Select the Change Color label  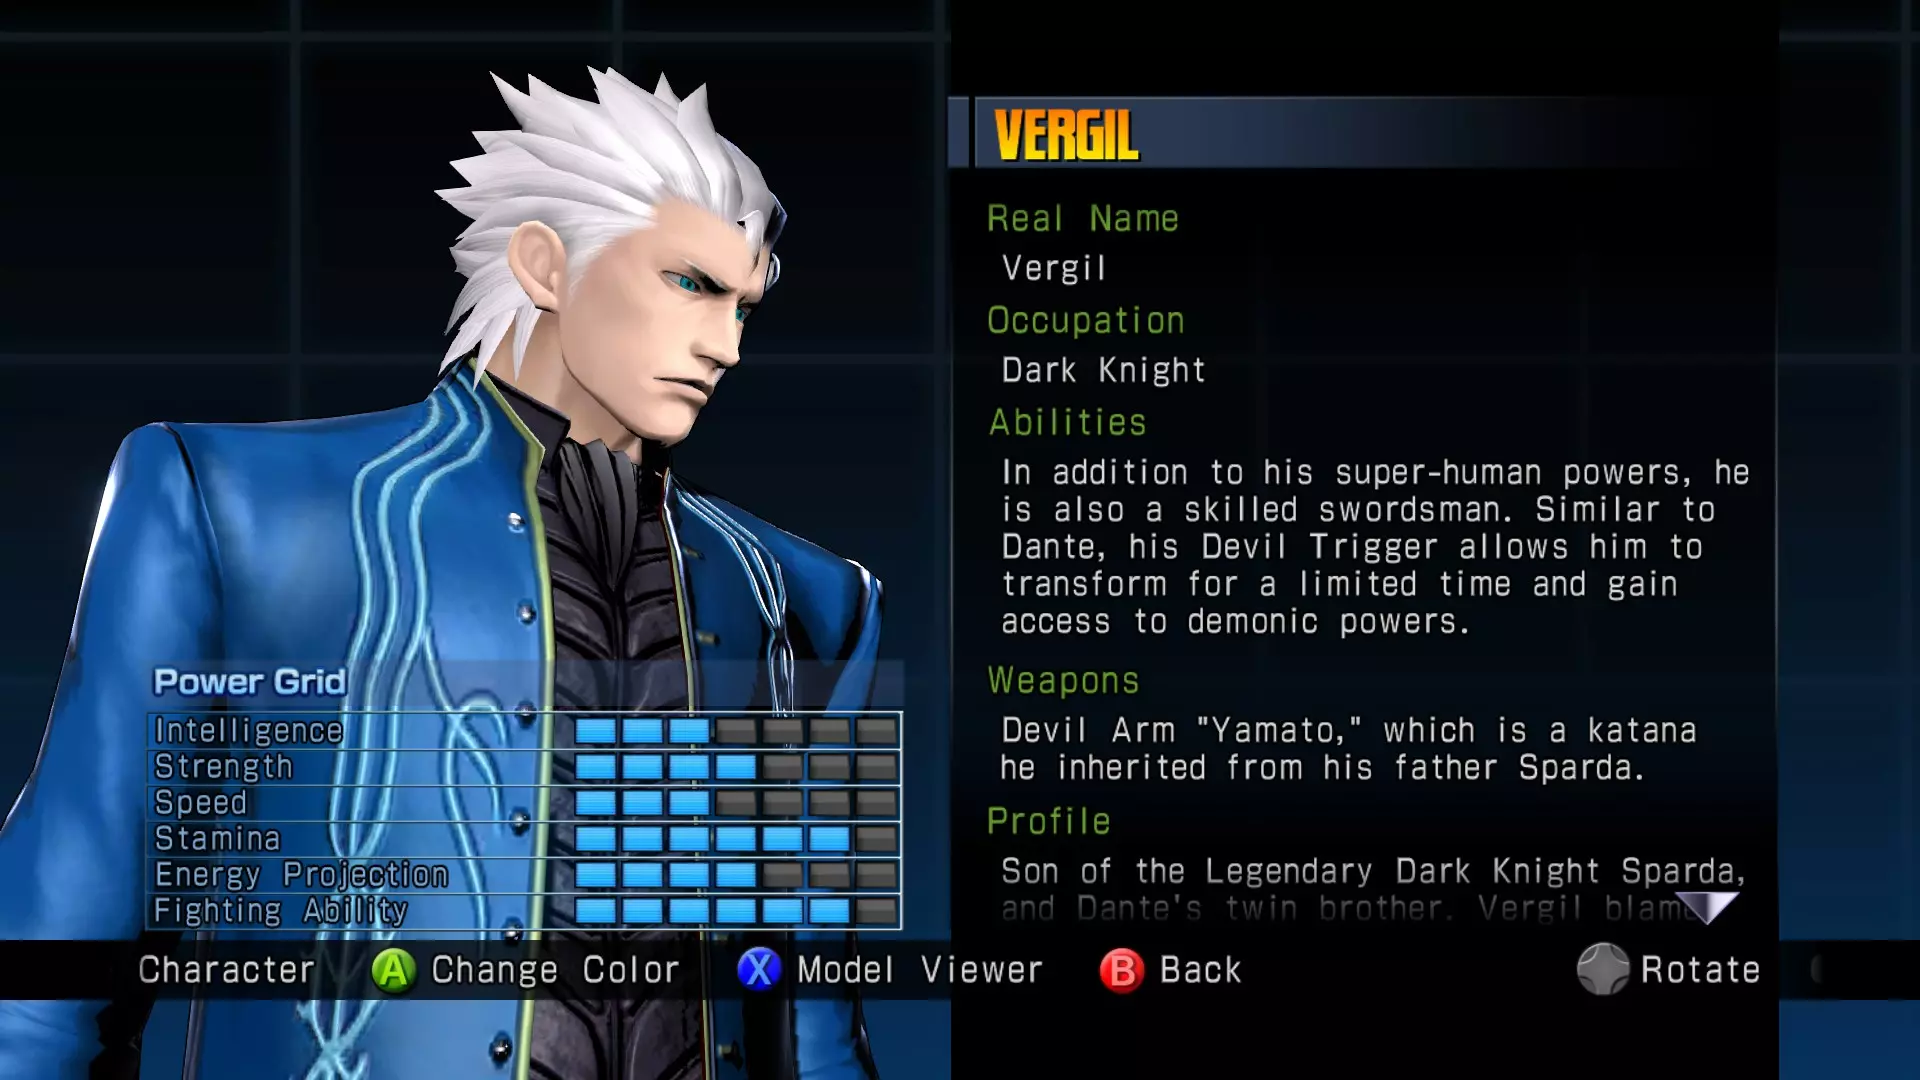tap(555, 970)
